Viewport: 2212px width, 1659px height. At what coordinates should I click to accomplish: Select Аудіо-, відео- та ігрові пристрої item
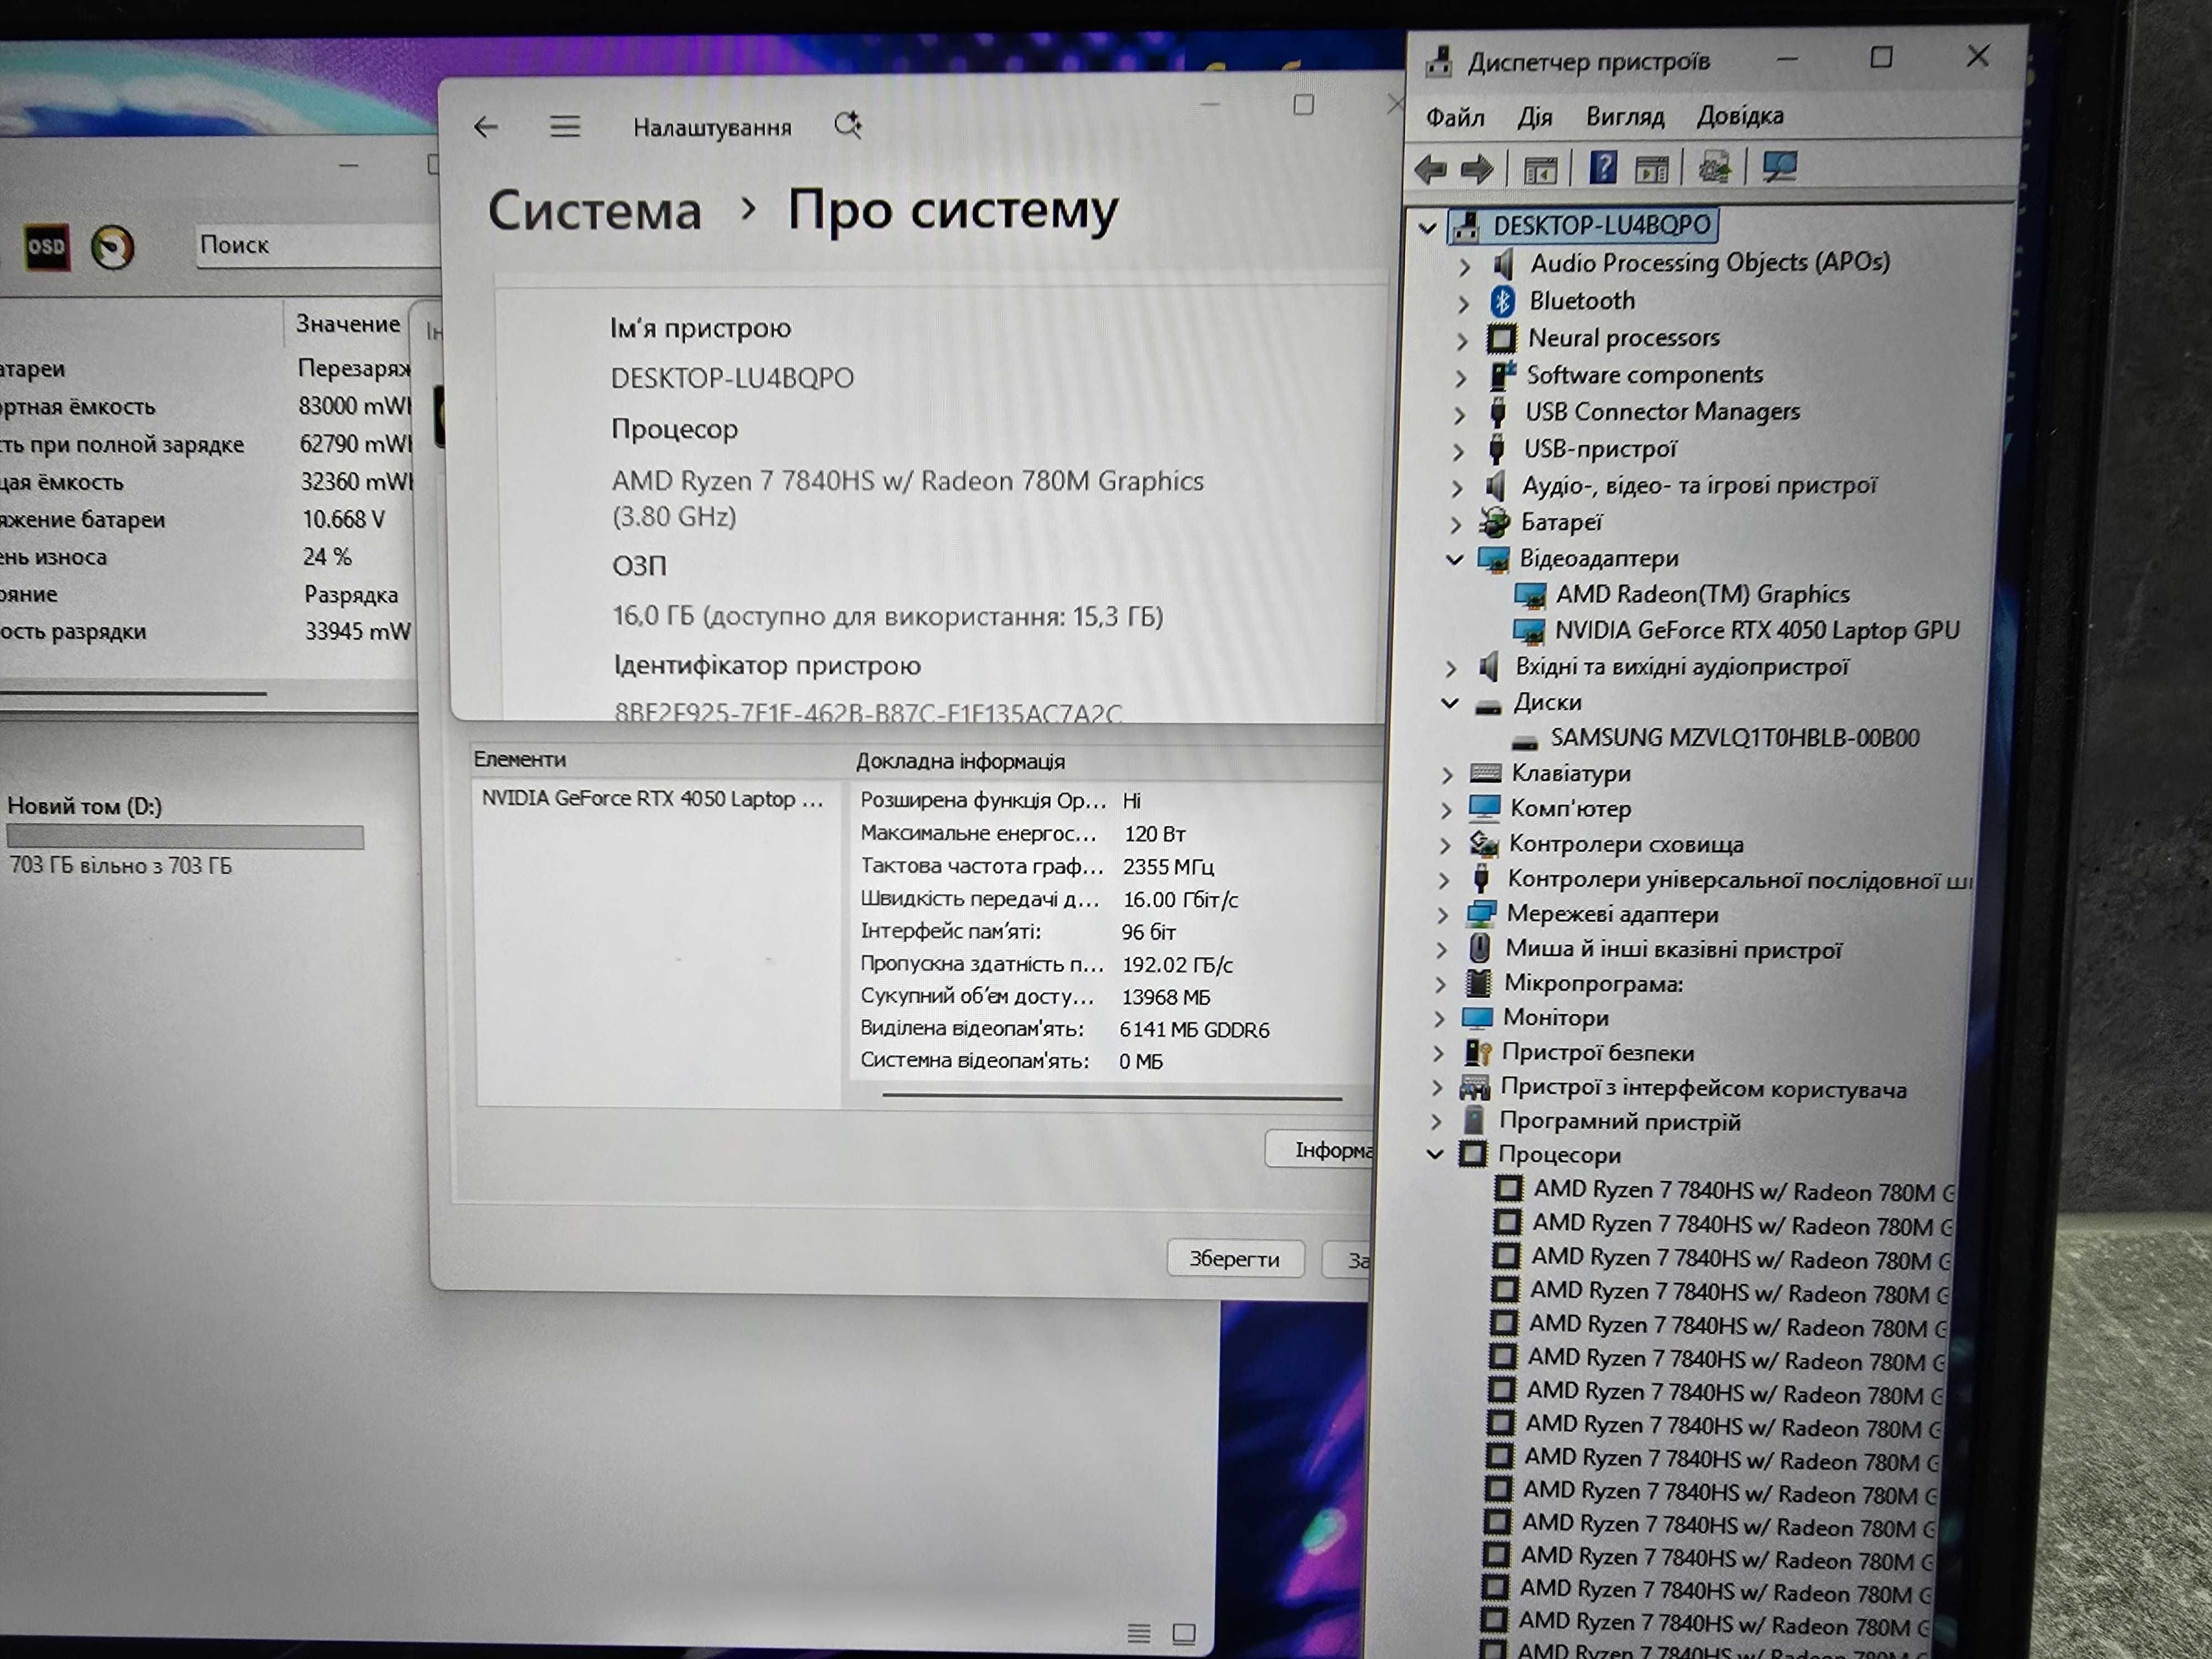click(1699, 486)
